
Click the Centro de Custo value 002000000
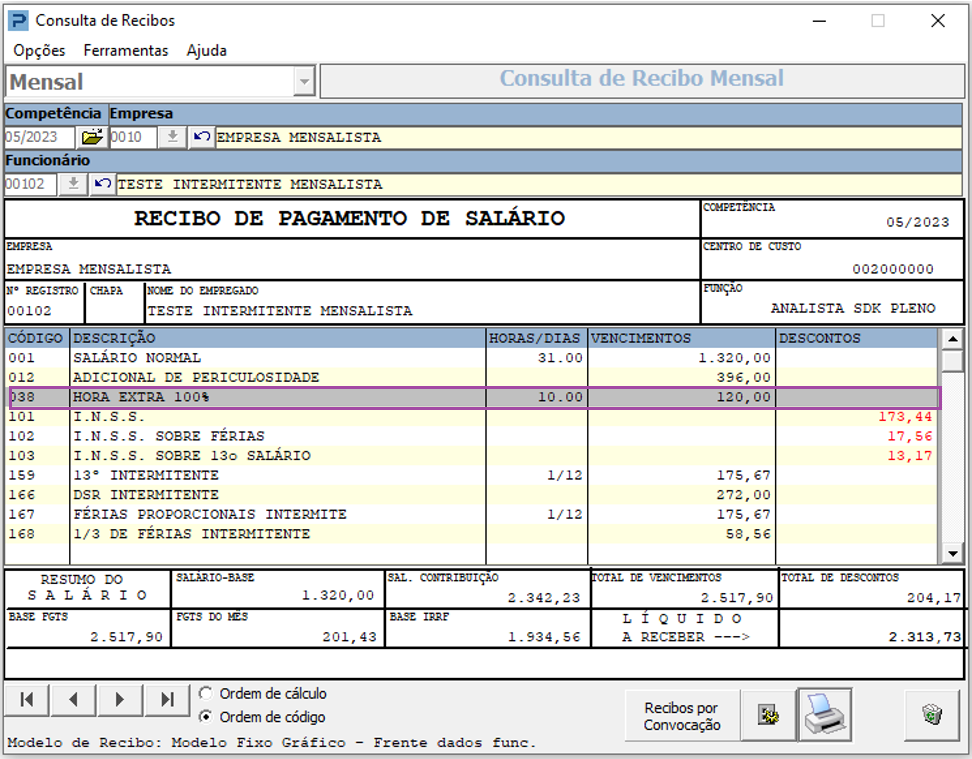[893, 269]
